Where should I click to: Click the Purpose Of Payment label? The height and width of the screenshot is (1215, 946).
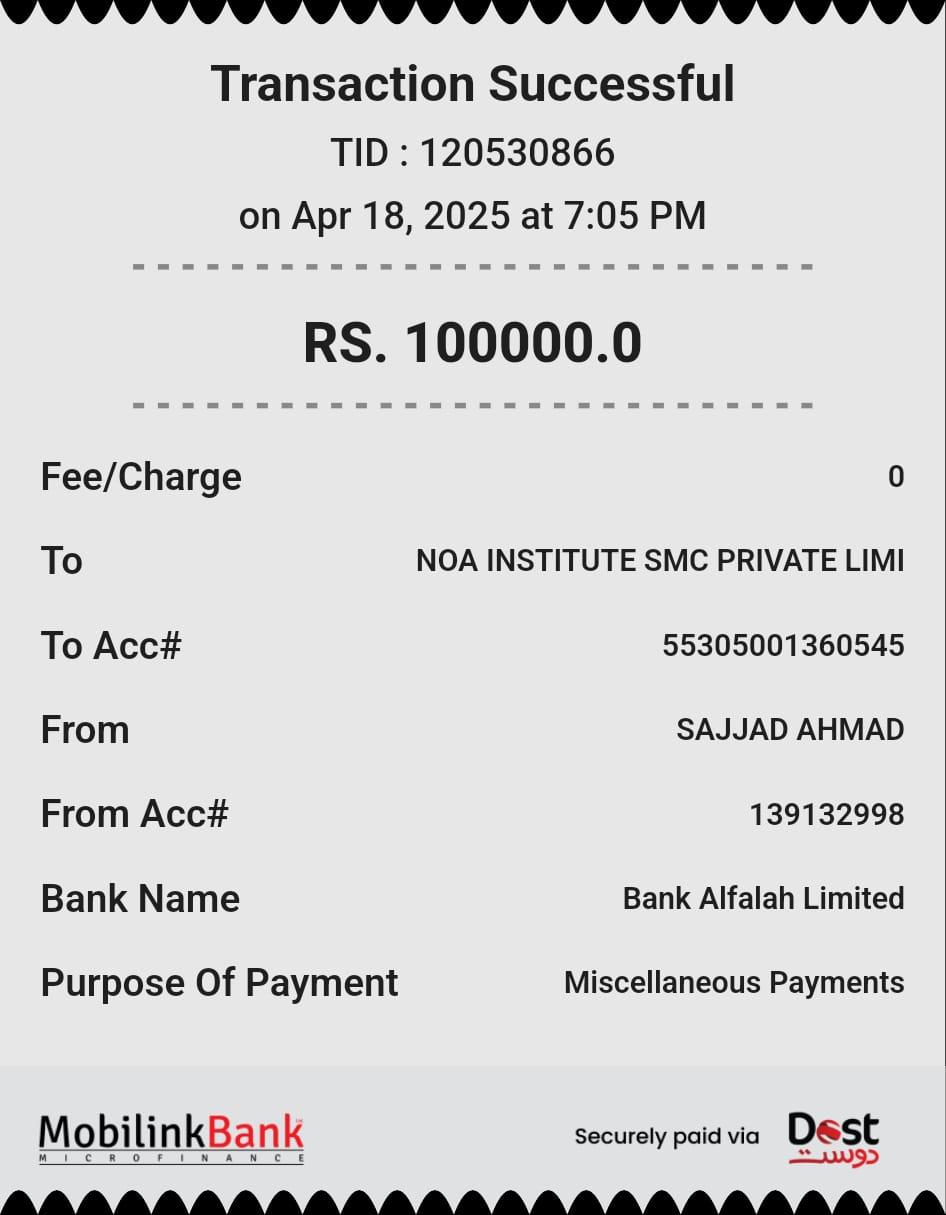click(x=219, y=983)
